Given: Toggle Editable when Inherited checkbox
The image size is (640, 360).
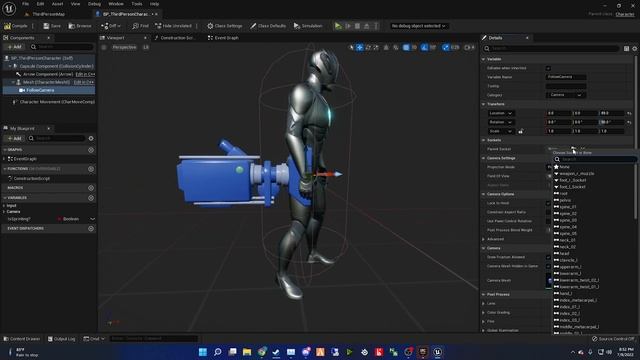Looking at the screenshot, I should 549,68.
